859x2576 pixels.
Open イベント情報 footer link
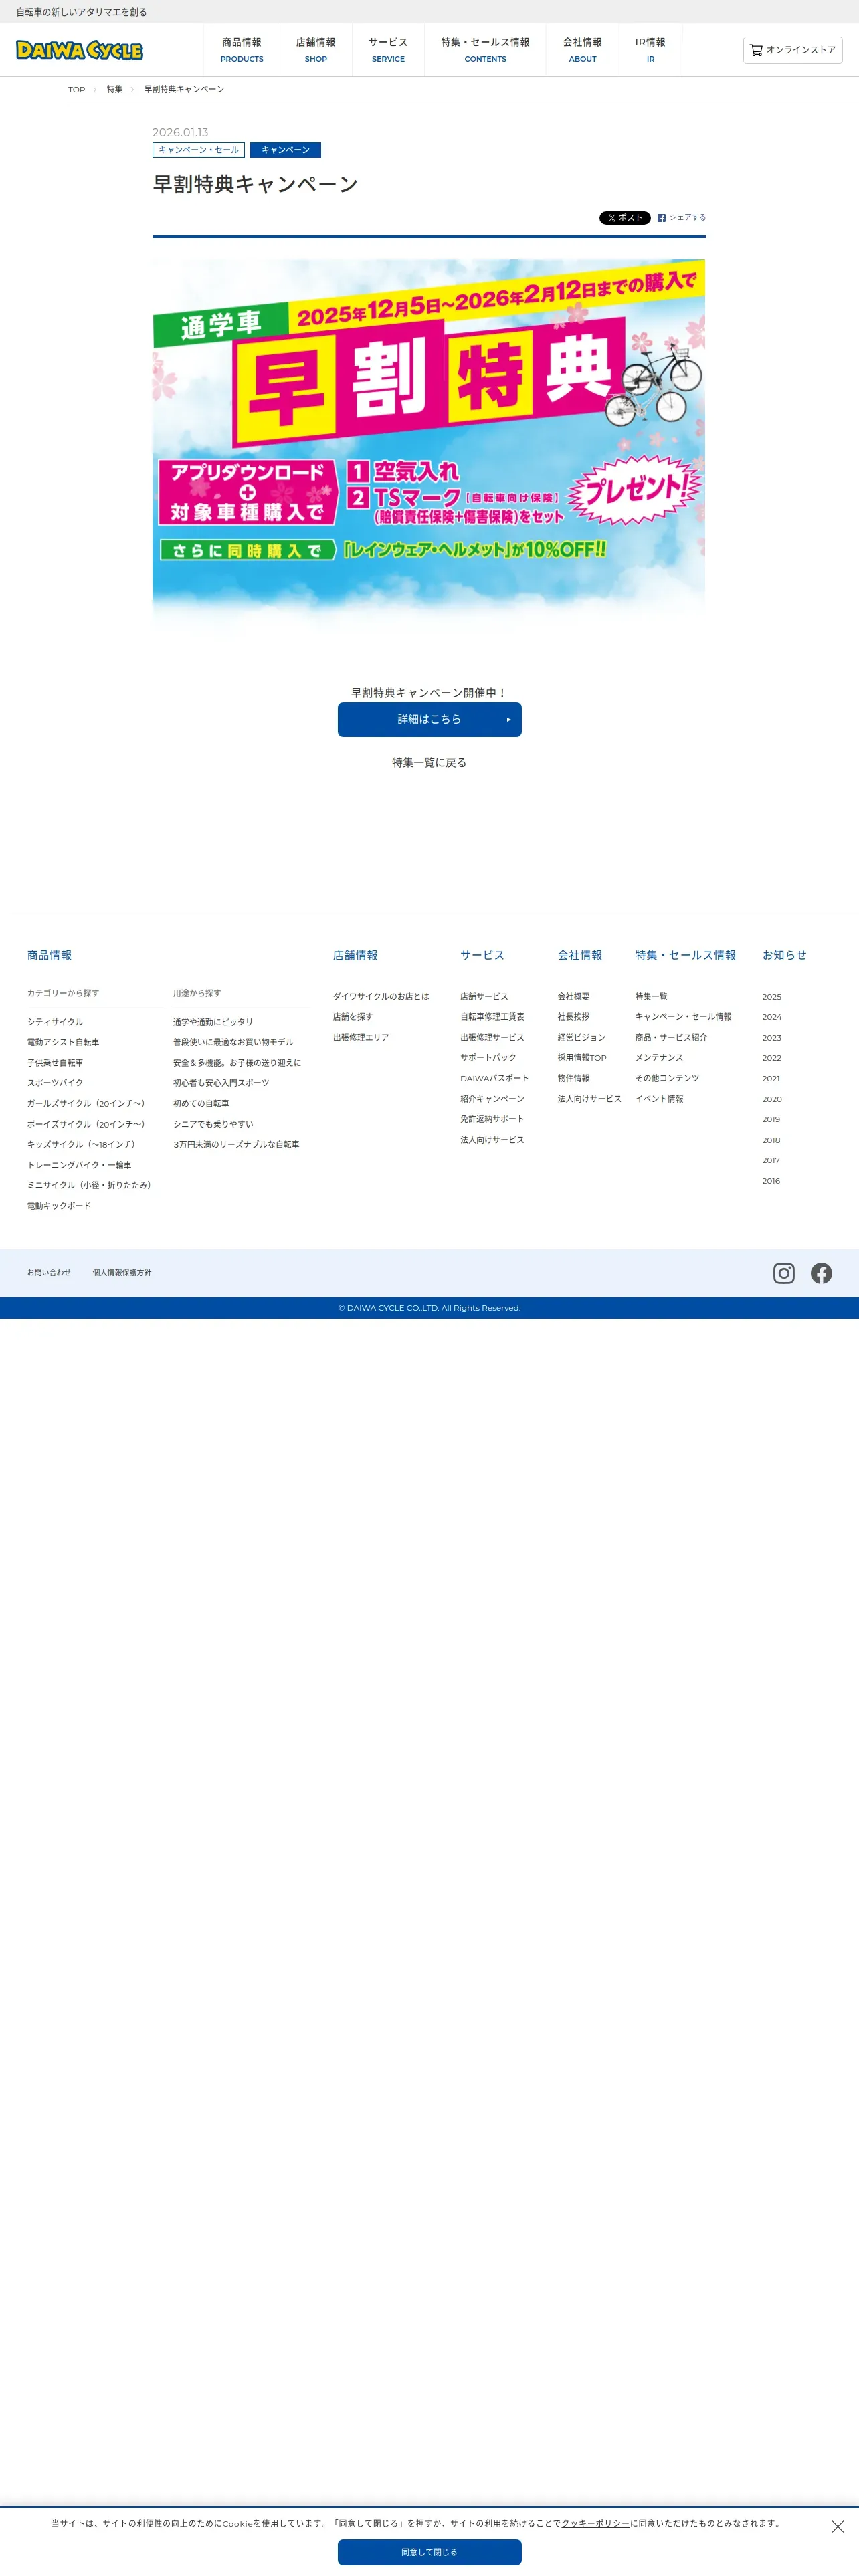point(659,1099)
